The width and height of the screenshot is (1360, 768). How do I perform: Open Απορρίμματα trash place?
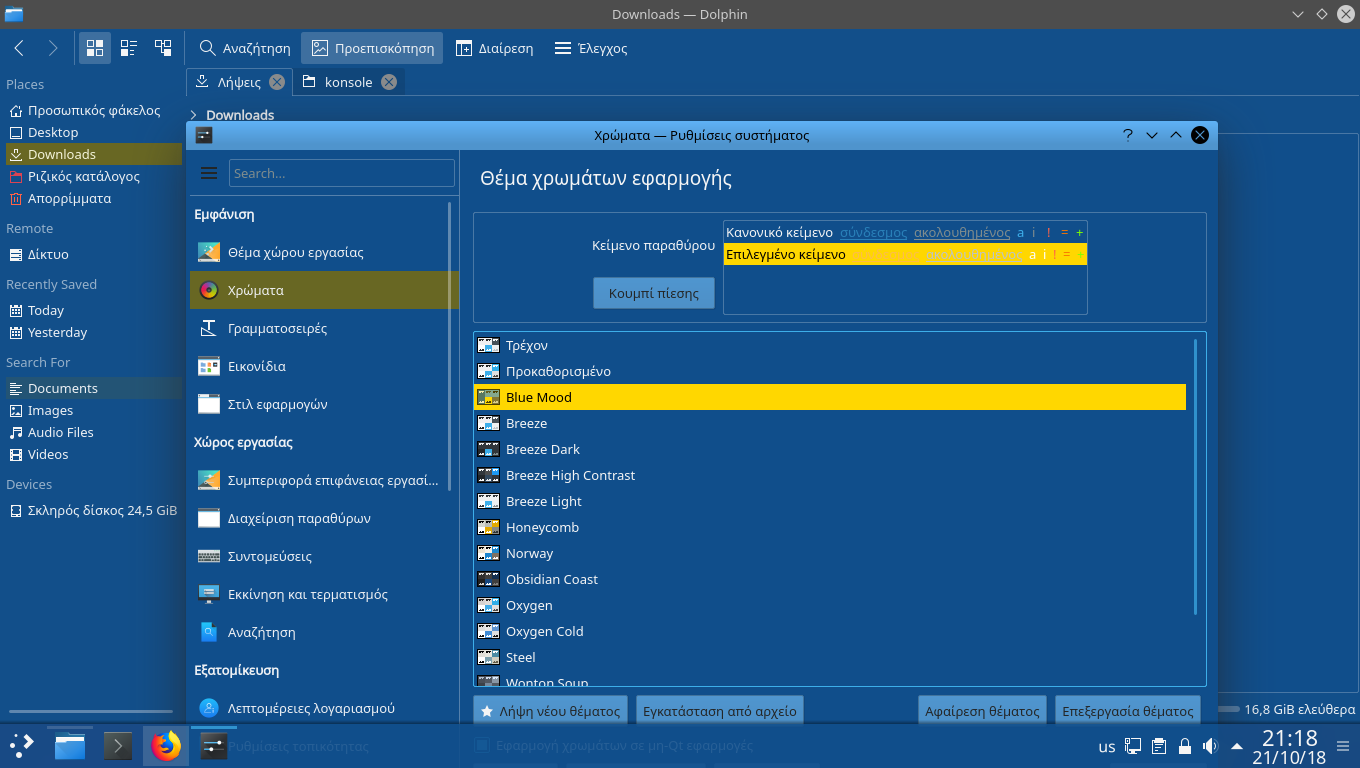click(x=92, y=198)
